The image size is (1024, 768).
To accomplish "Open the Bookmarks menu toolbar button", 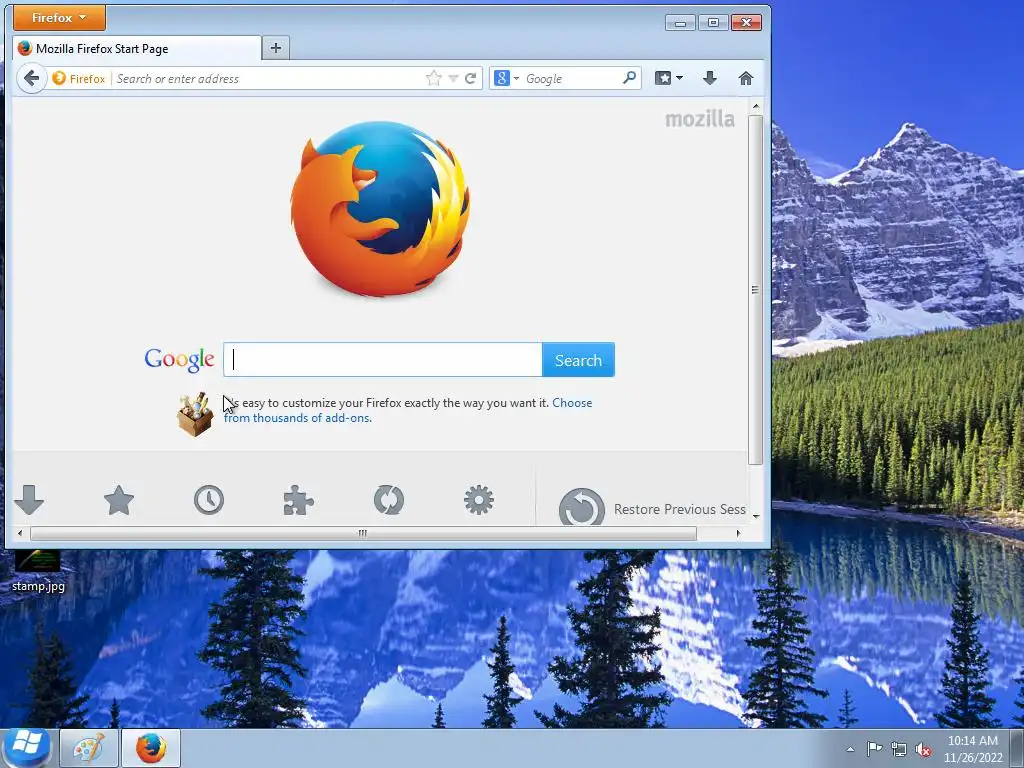I will (669, 78).
